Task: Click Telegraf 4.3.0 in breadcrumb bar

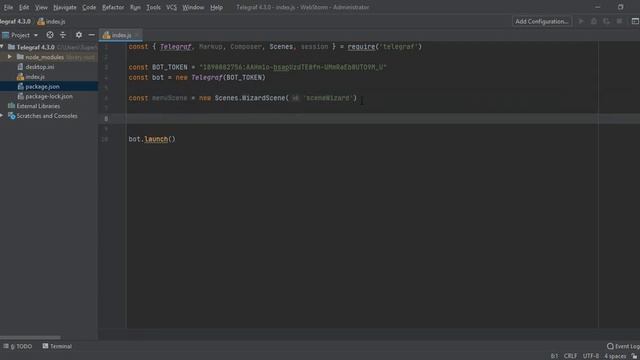Action: point(15,22)
